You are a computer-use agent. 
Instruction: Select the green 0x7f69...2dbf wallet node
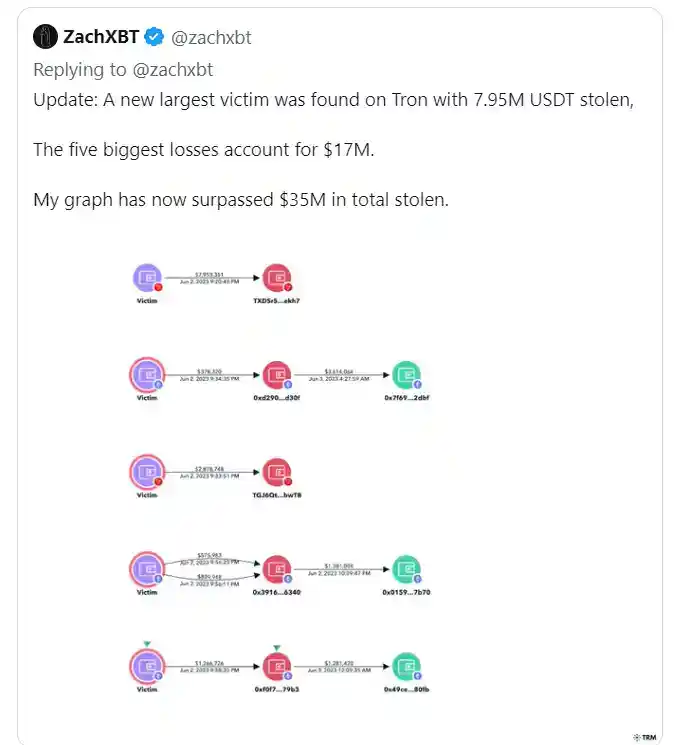pos(406,375)
